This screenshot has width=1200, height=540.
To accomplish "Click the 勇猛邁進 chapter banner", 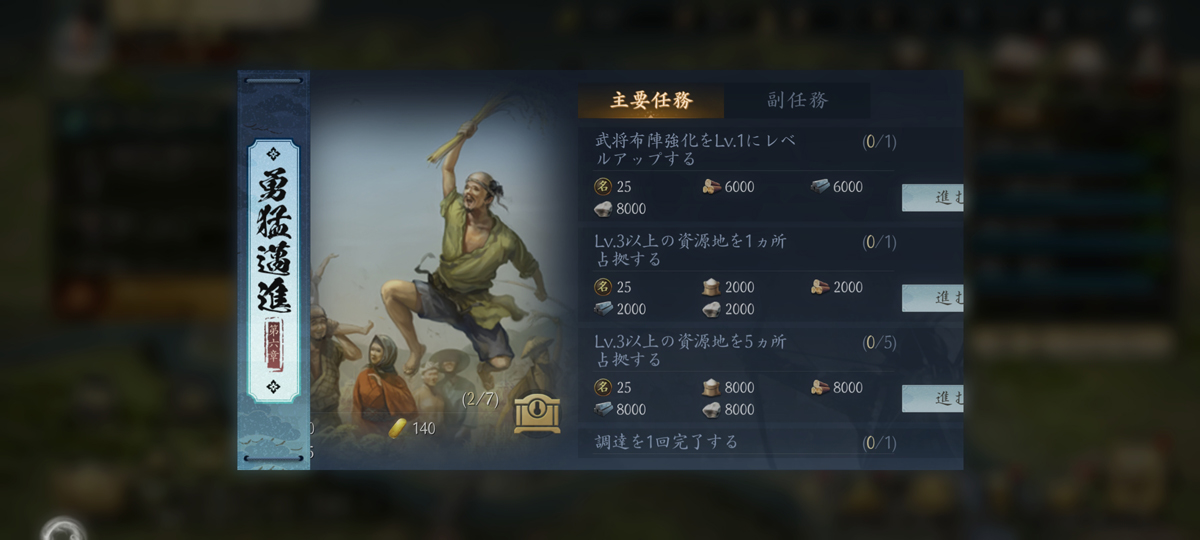I will click(x=274, y=270).
